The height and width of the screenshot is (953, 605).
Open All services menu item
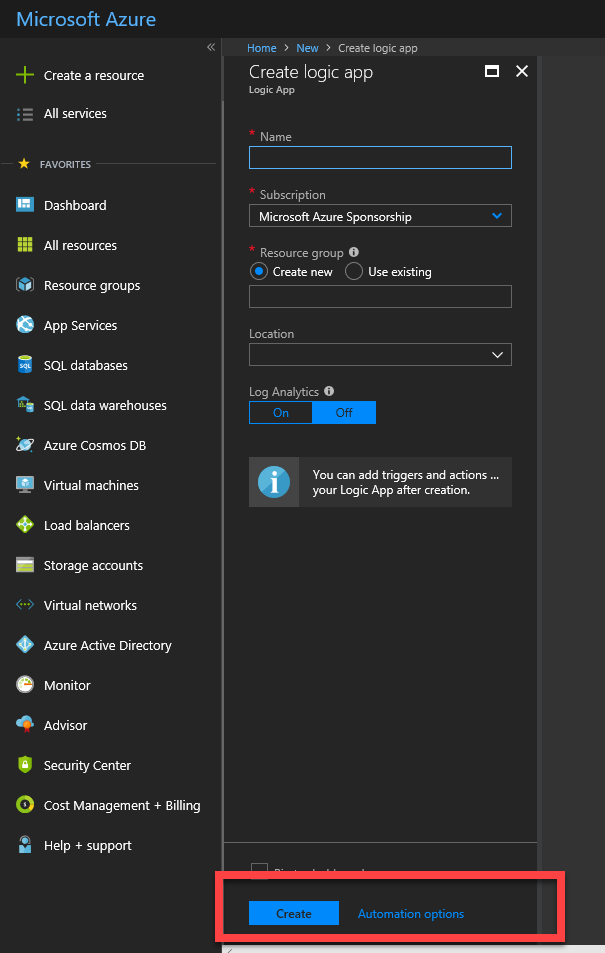75,114
